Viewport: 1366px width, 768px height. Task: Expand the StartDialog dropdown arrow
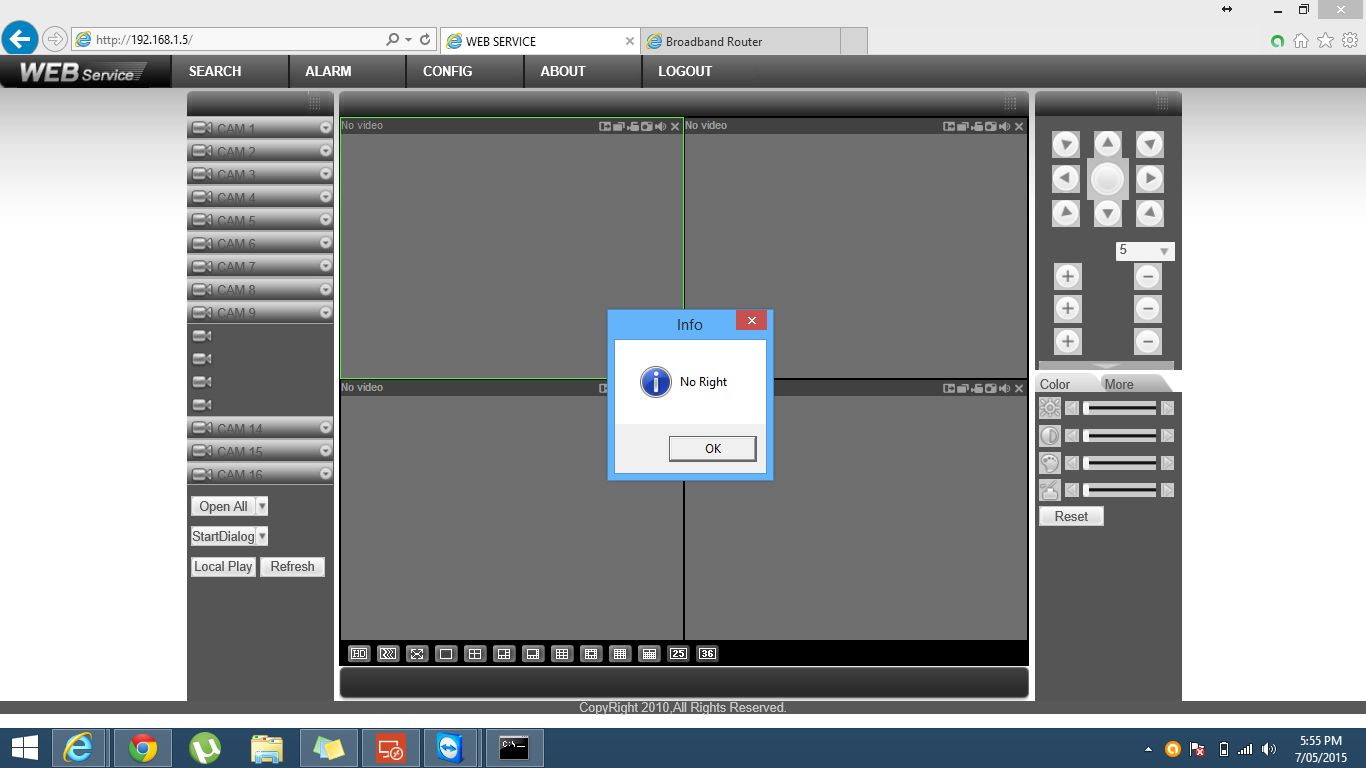click(262, 537)
